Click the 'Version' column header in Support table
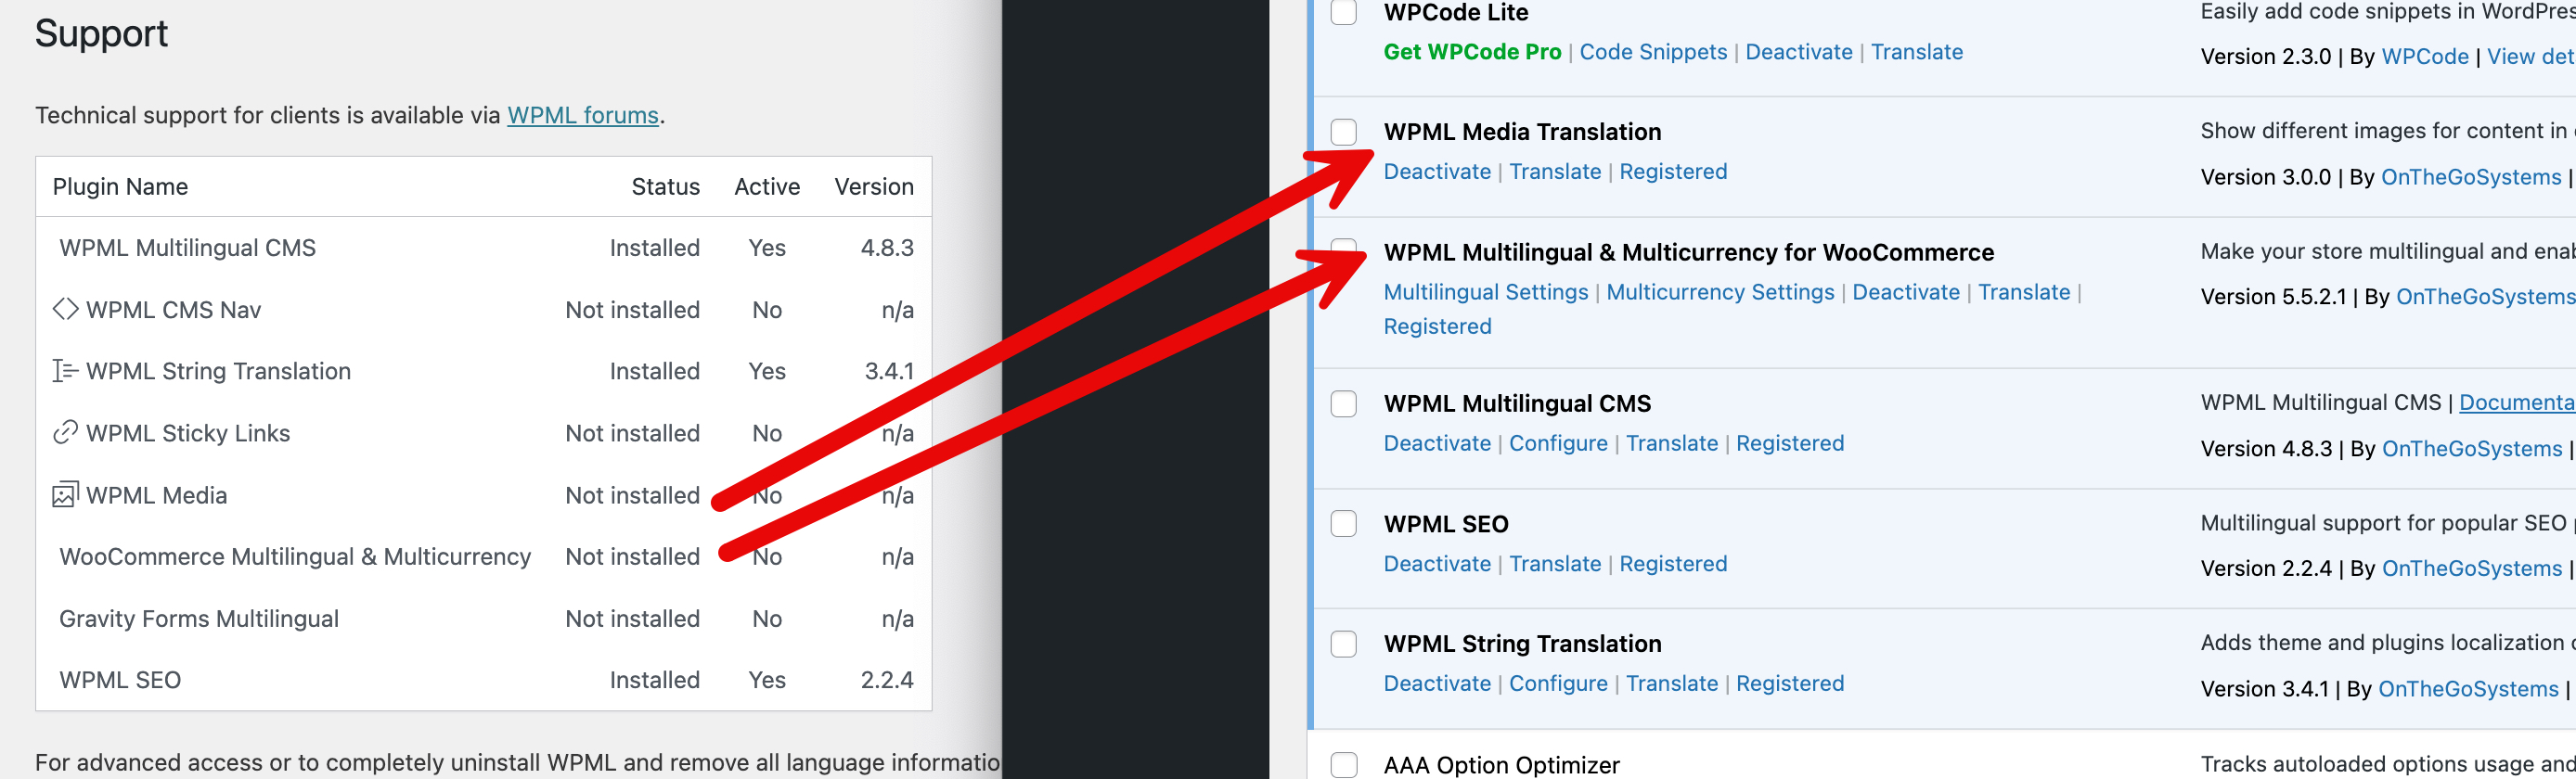Image resolution: width=2576 pixels, height=779 pixels. tap(874, 187)
